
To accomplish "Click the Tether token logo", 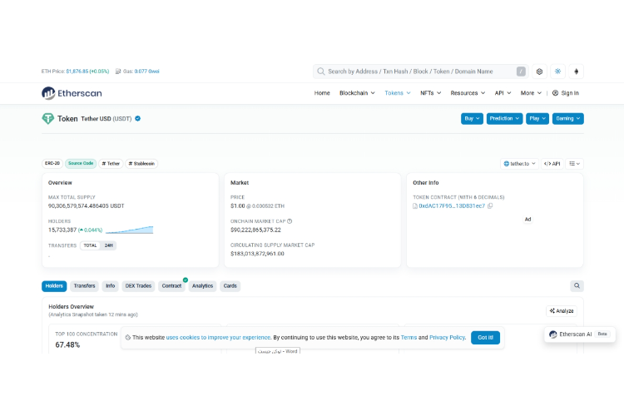I will (x=48, y=119).
